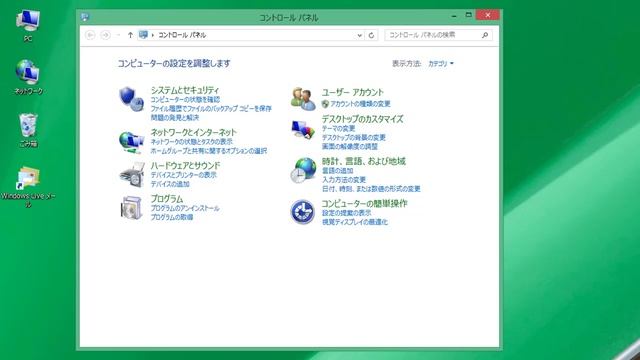The width and height of the screenshot is (640, 360).
Task: Click the ハードウェアとサウンド heading link
Action: [x=185, y=166]
